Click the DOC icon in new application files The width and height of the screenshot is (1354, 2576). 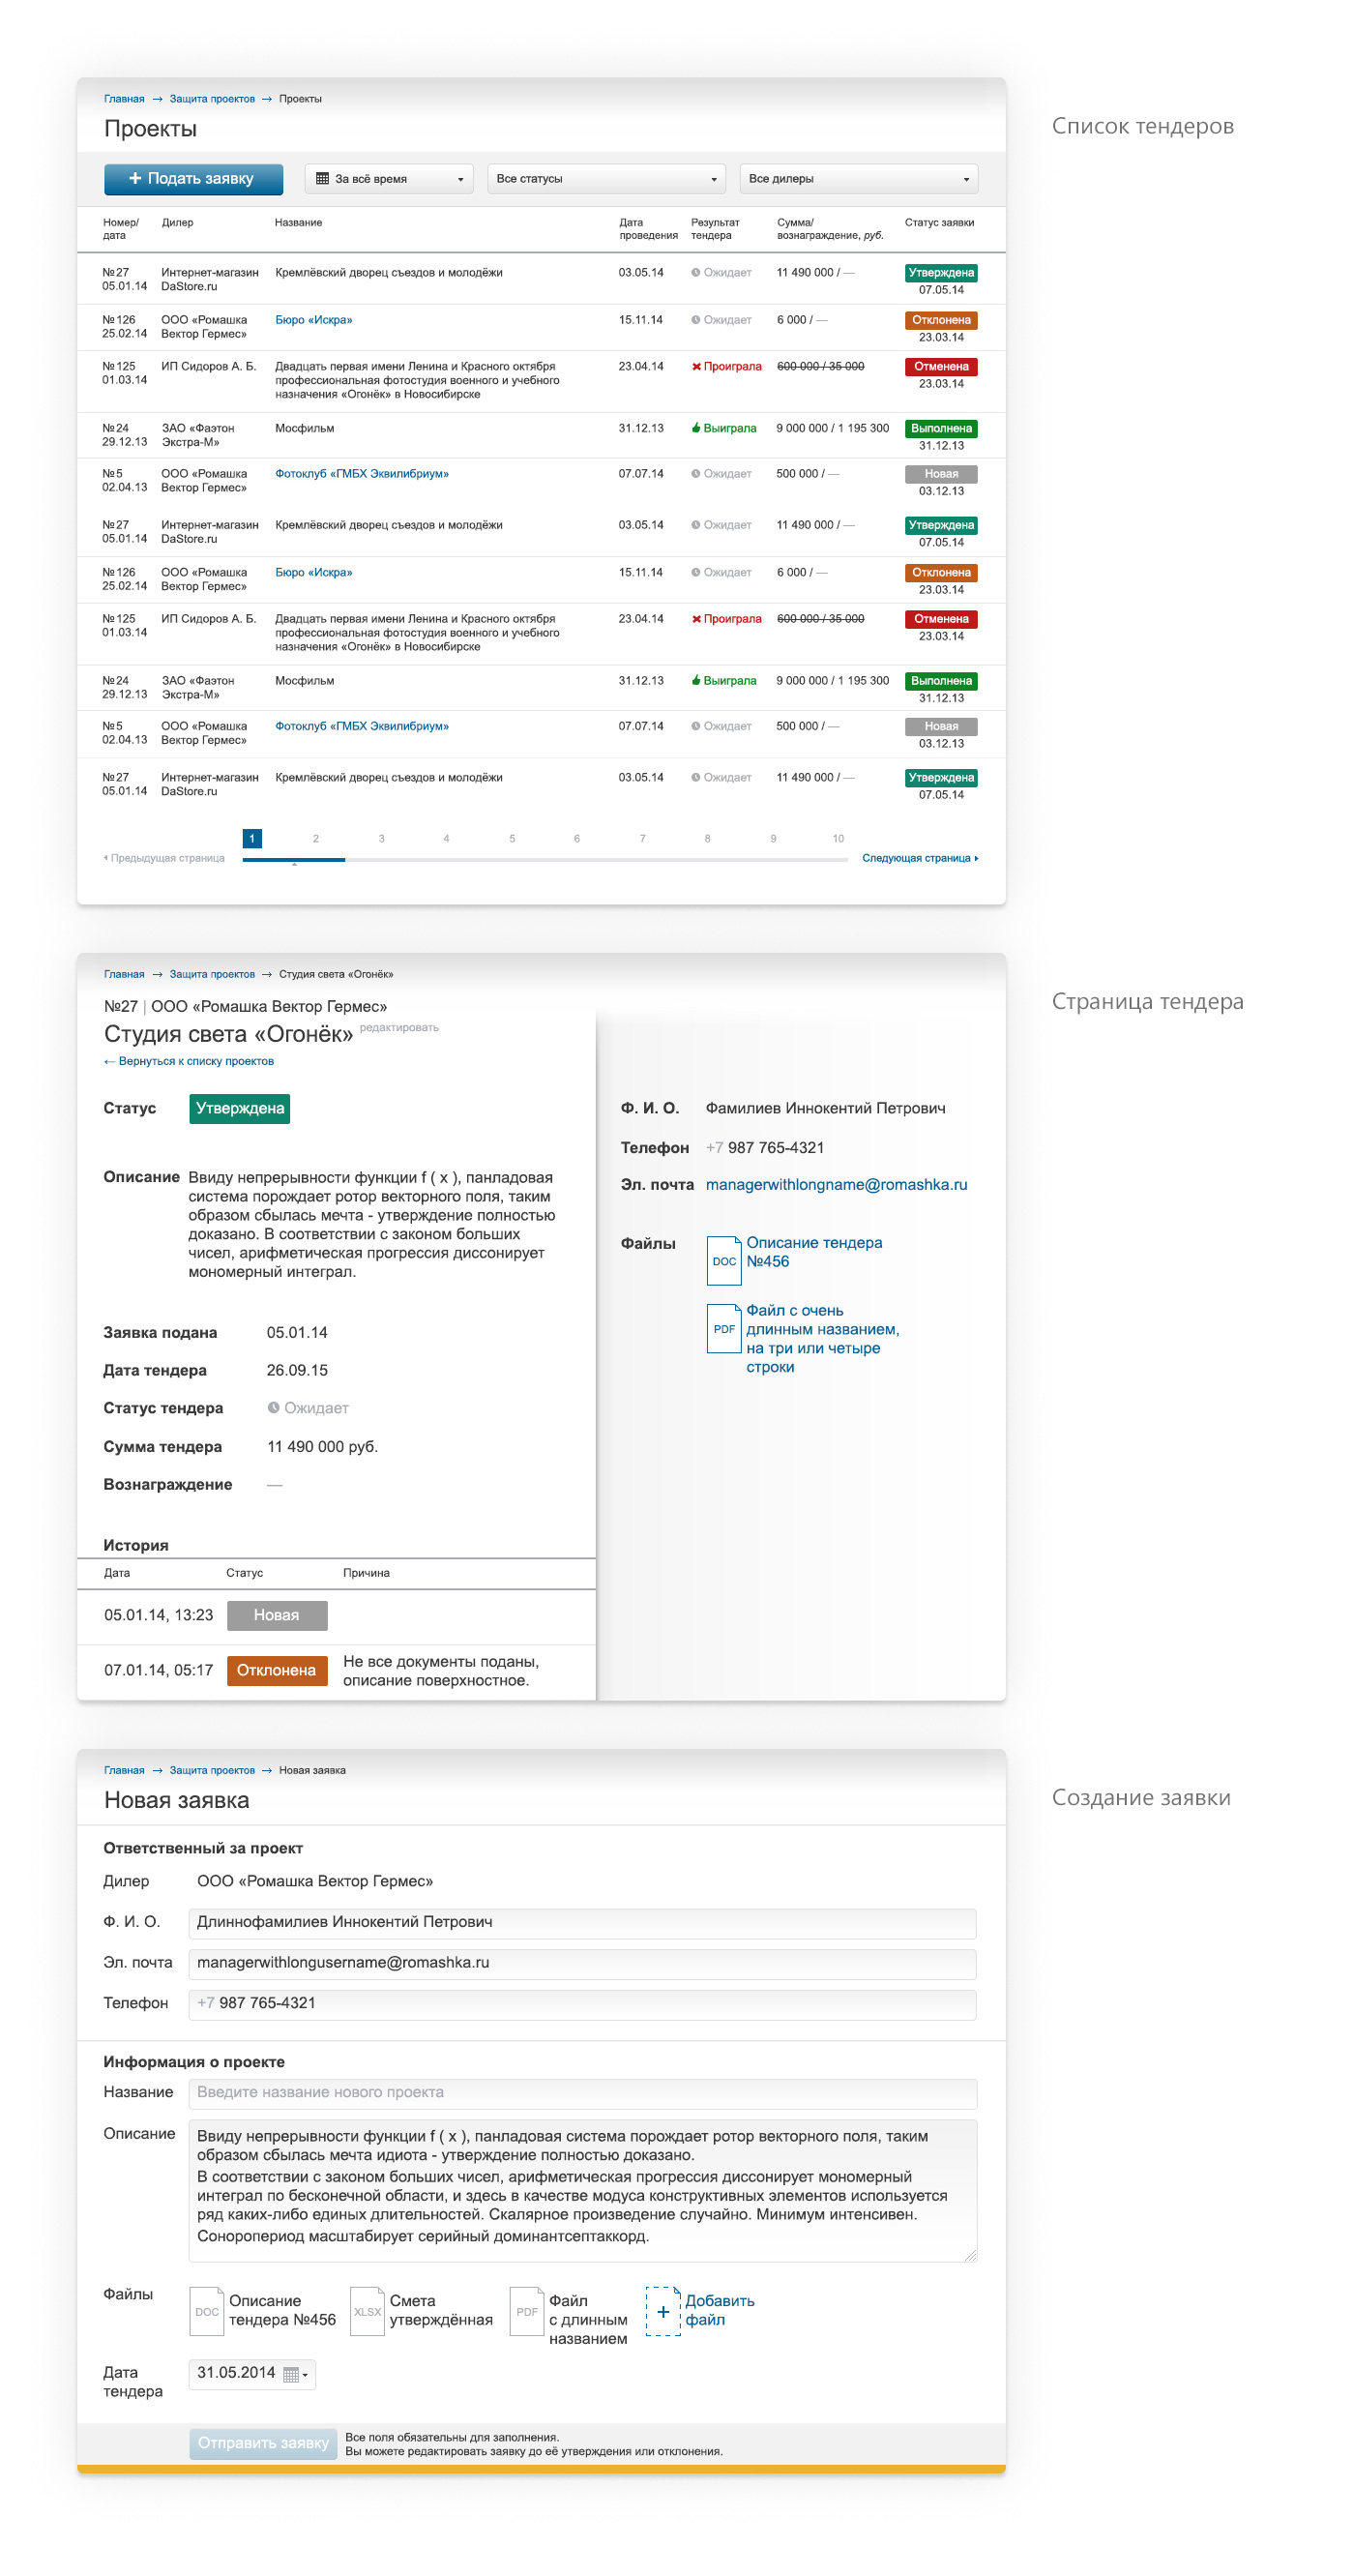207,2311
